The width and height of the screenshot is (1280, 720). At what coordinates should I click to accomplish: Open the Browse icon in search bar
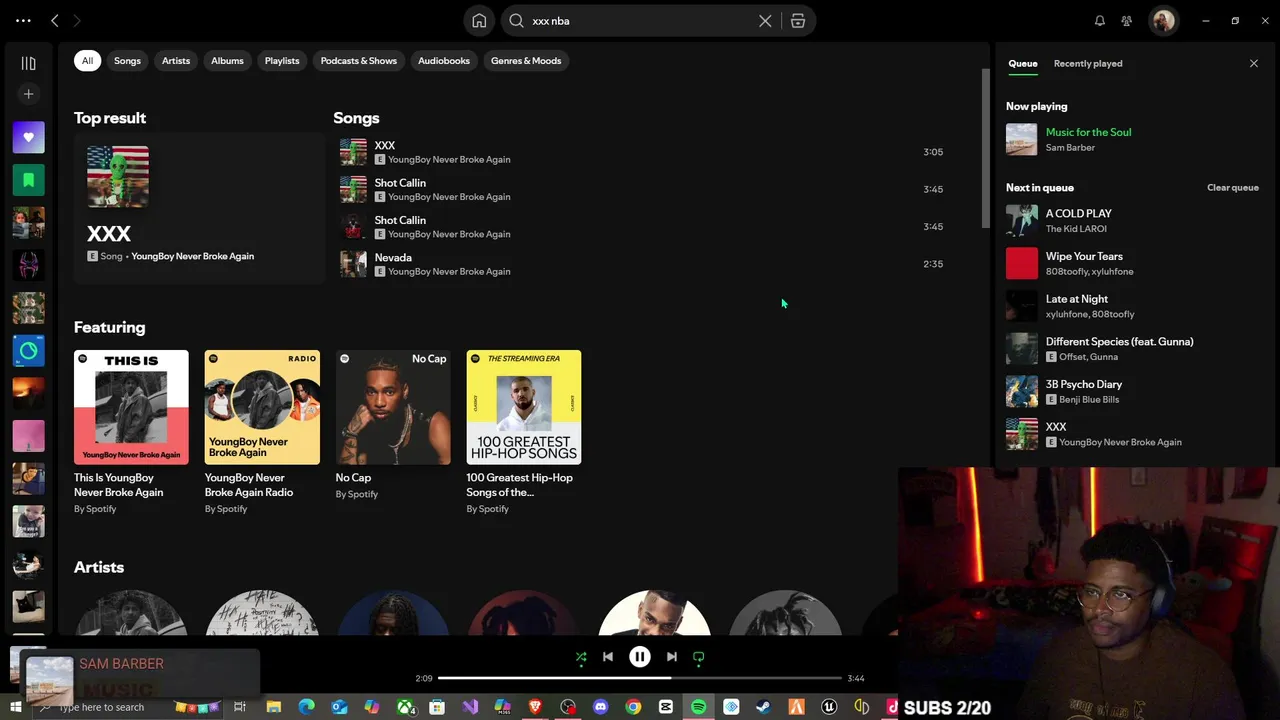pos(798,21)
